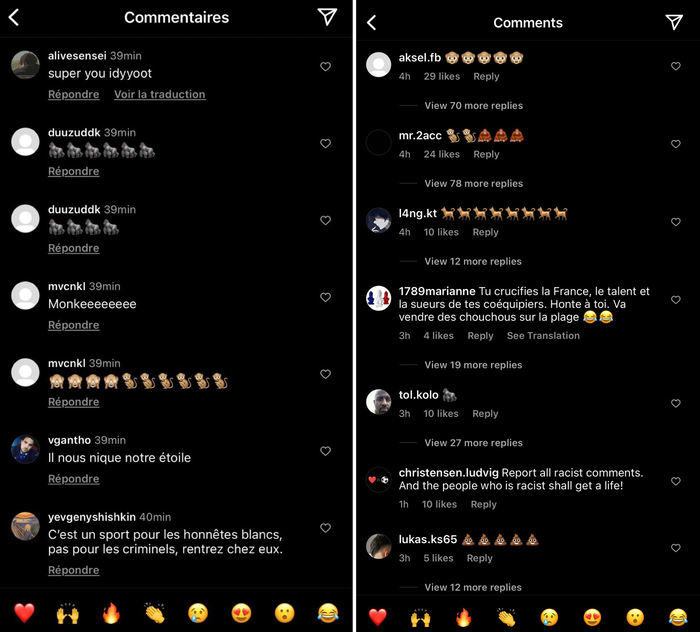The height and width of the screenshot is (632, 700).
Task: Tap Répondre under vgantho's comment
Action: (74, 478)
